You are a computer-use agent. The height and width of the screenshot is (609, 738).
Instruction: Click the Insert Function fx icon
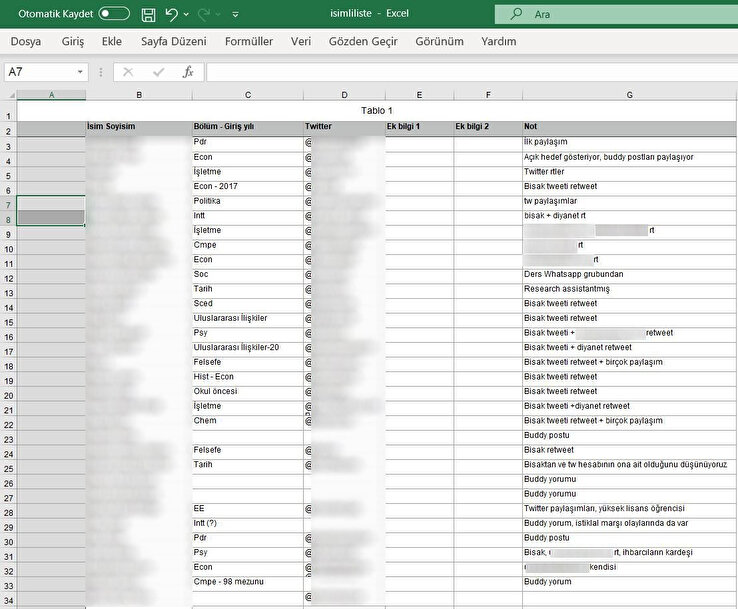[x=187, y=73]
